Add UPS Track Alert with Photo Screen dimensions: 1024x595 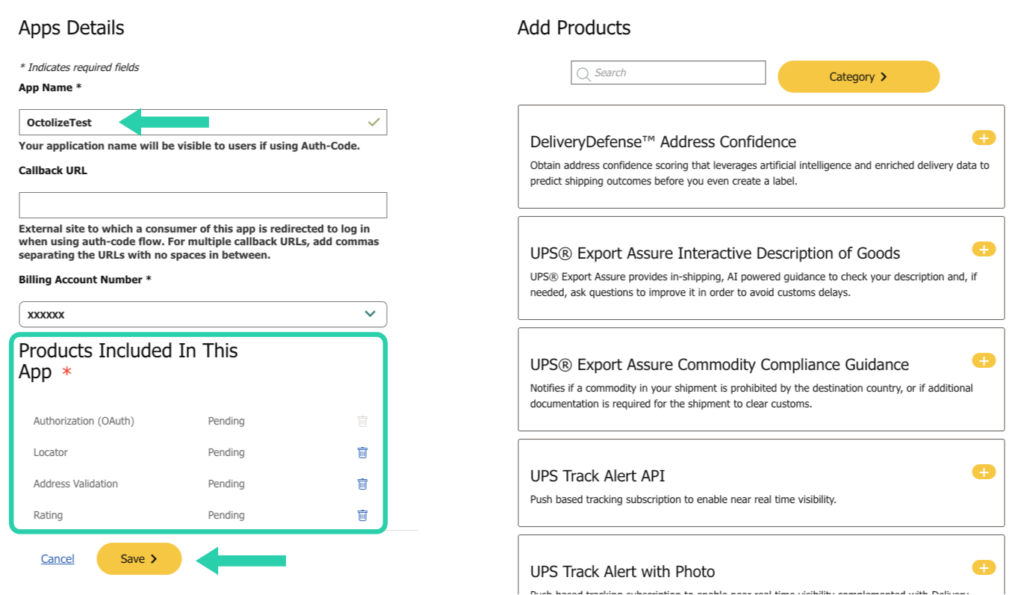(x=983, y=568)
